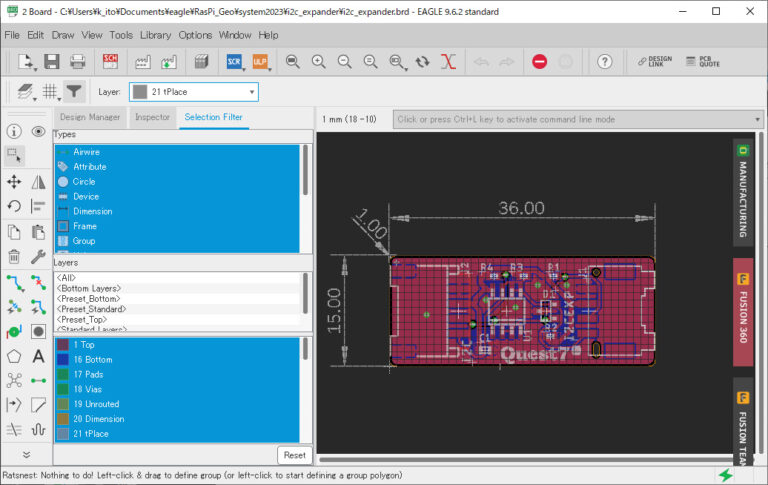
Task: Toggle layer visibility with the eye icon
Action: pos(38,131)
